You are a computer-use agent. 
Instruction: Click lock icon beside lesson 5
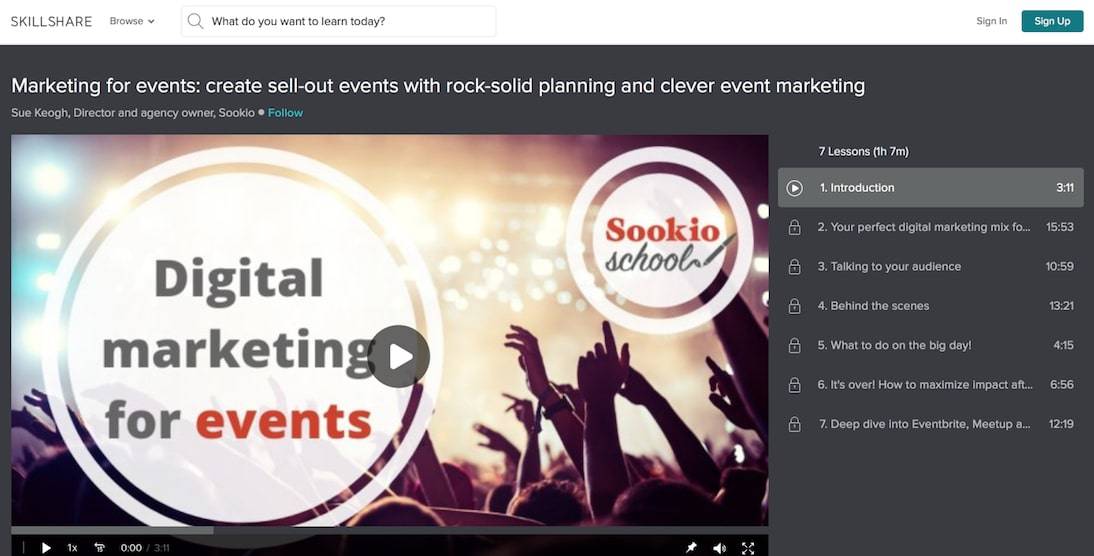coord(794,345)
